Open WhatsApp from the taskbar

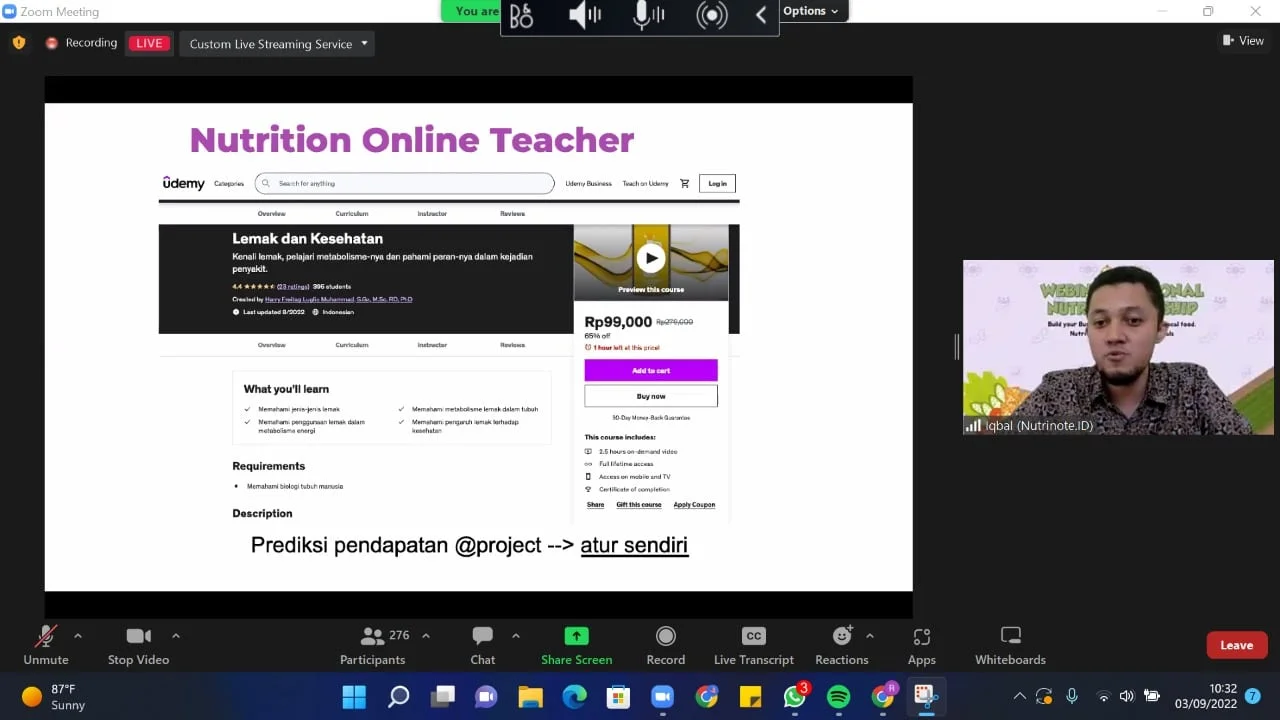point(795,696)
